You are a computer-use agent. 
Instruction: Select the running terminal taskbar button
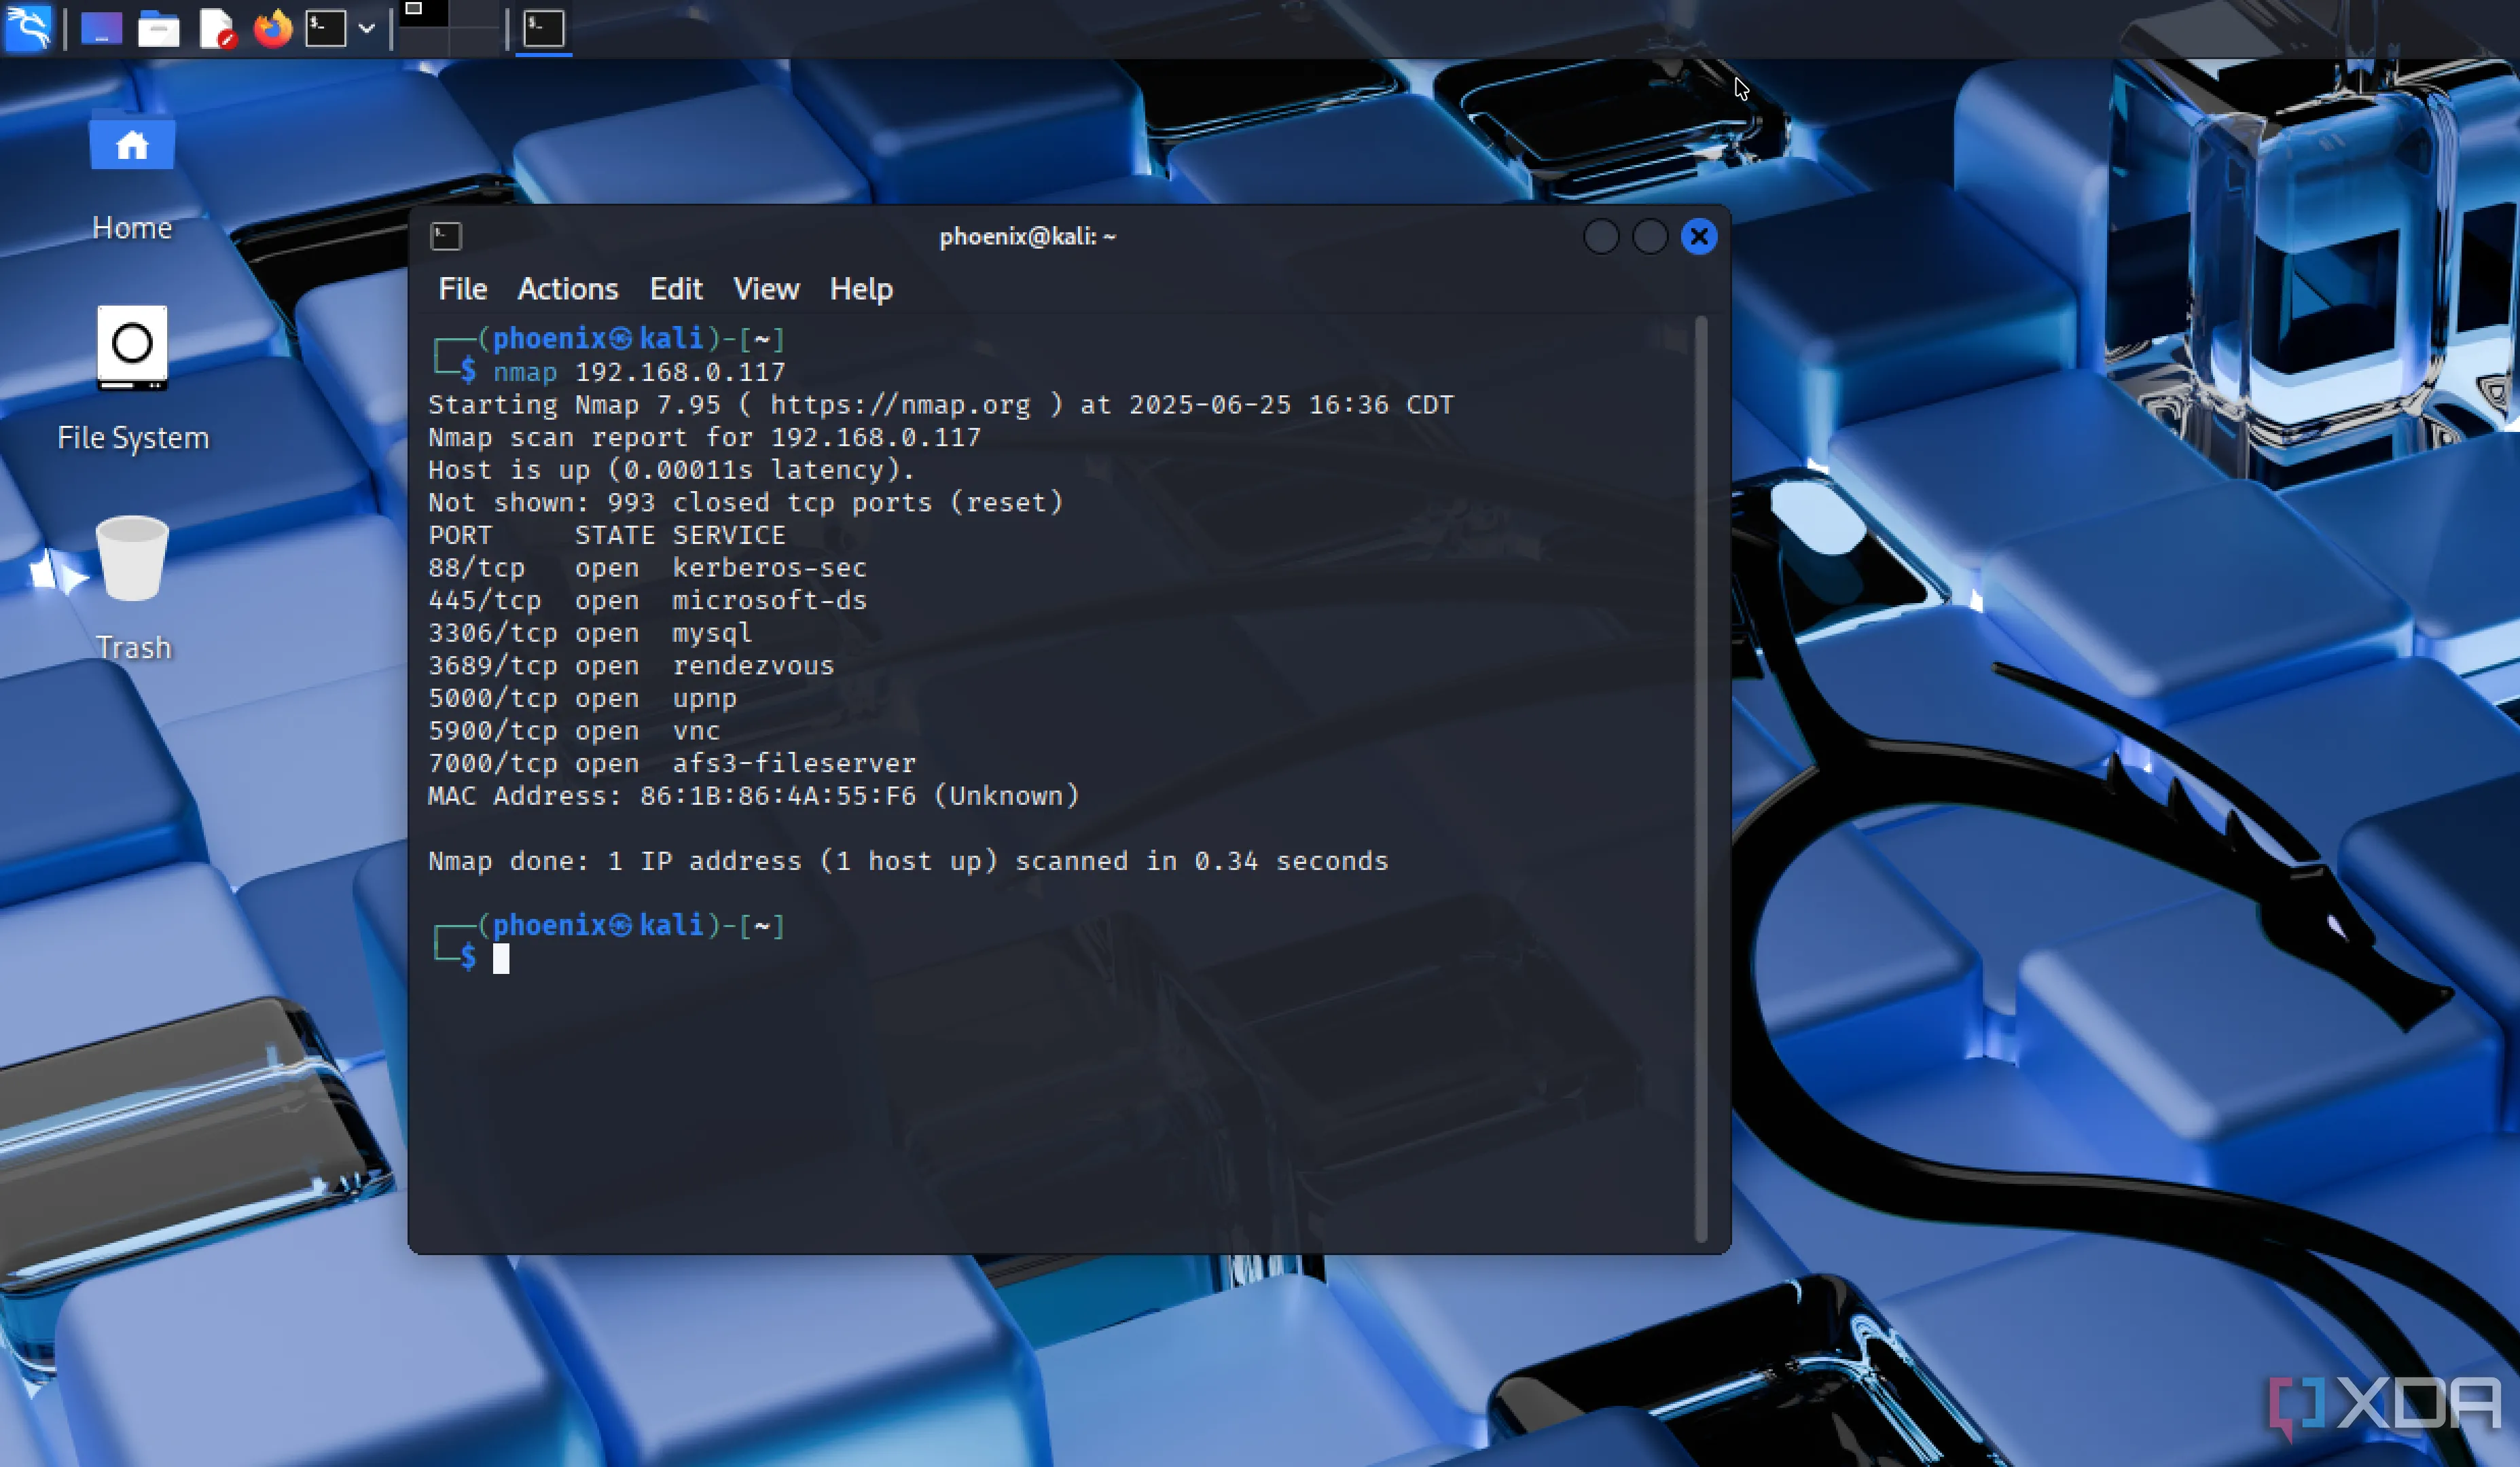pos(544,28)
